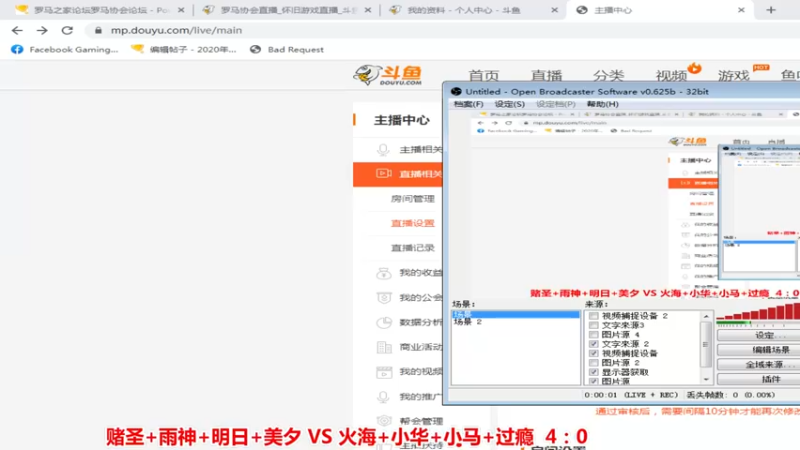Open the Bad Request bookmark
800x450 pixels.
pos(287,49)
